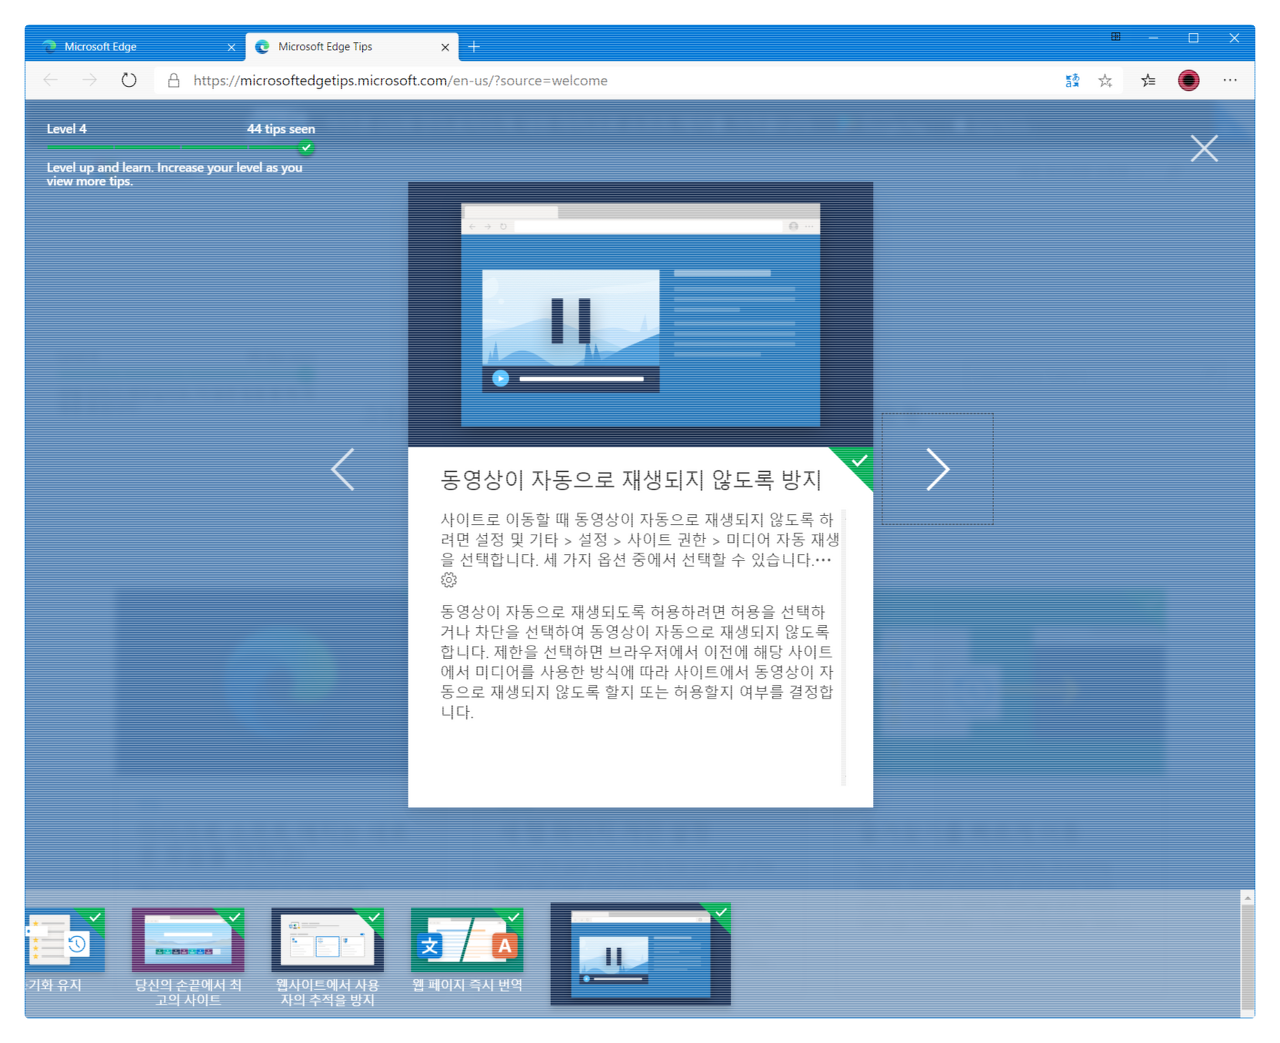Refresh the current page

(129, 80)
